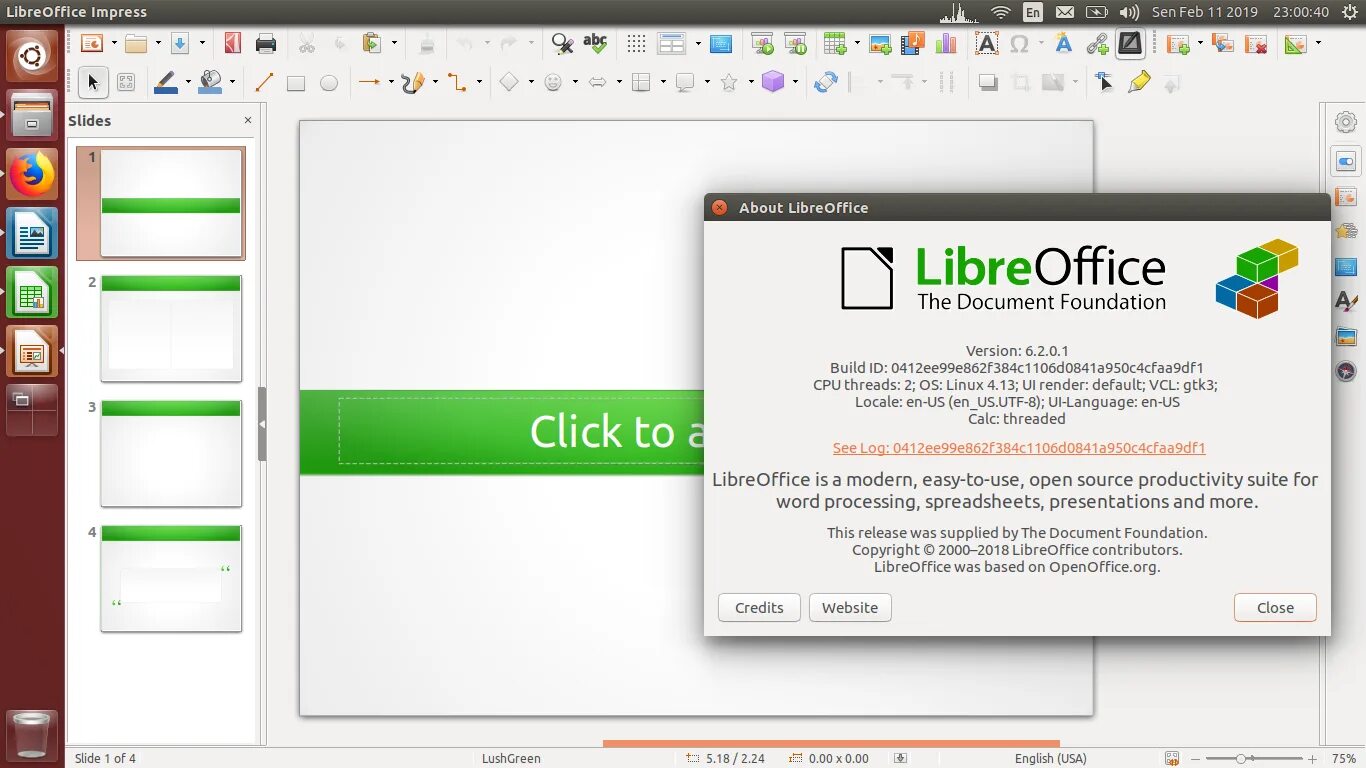
Task: Insert audio or video
Action: 913,43
